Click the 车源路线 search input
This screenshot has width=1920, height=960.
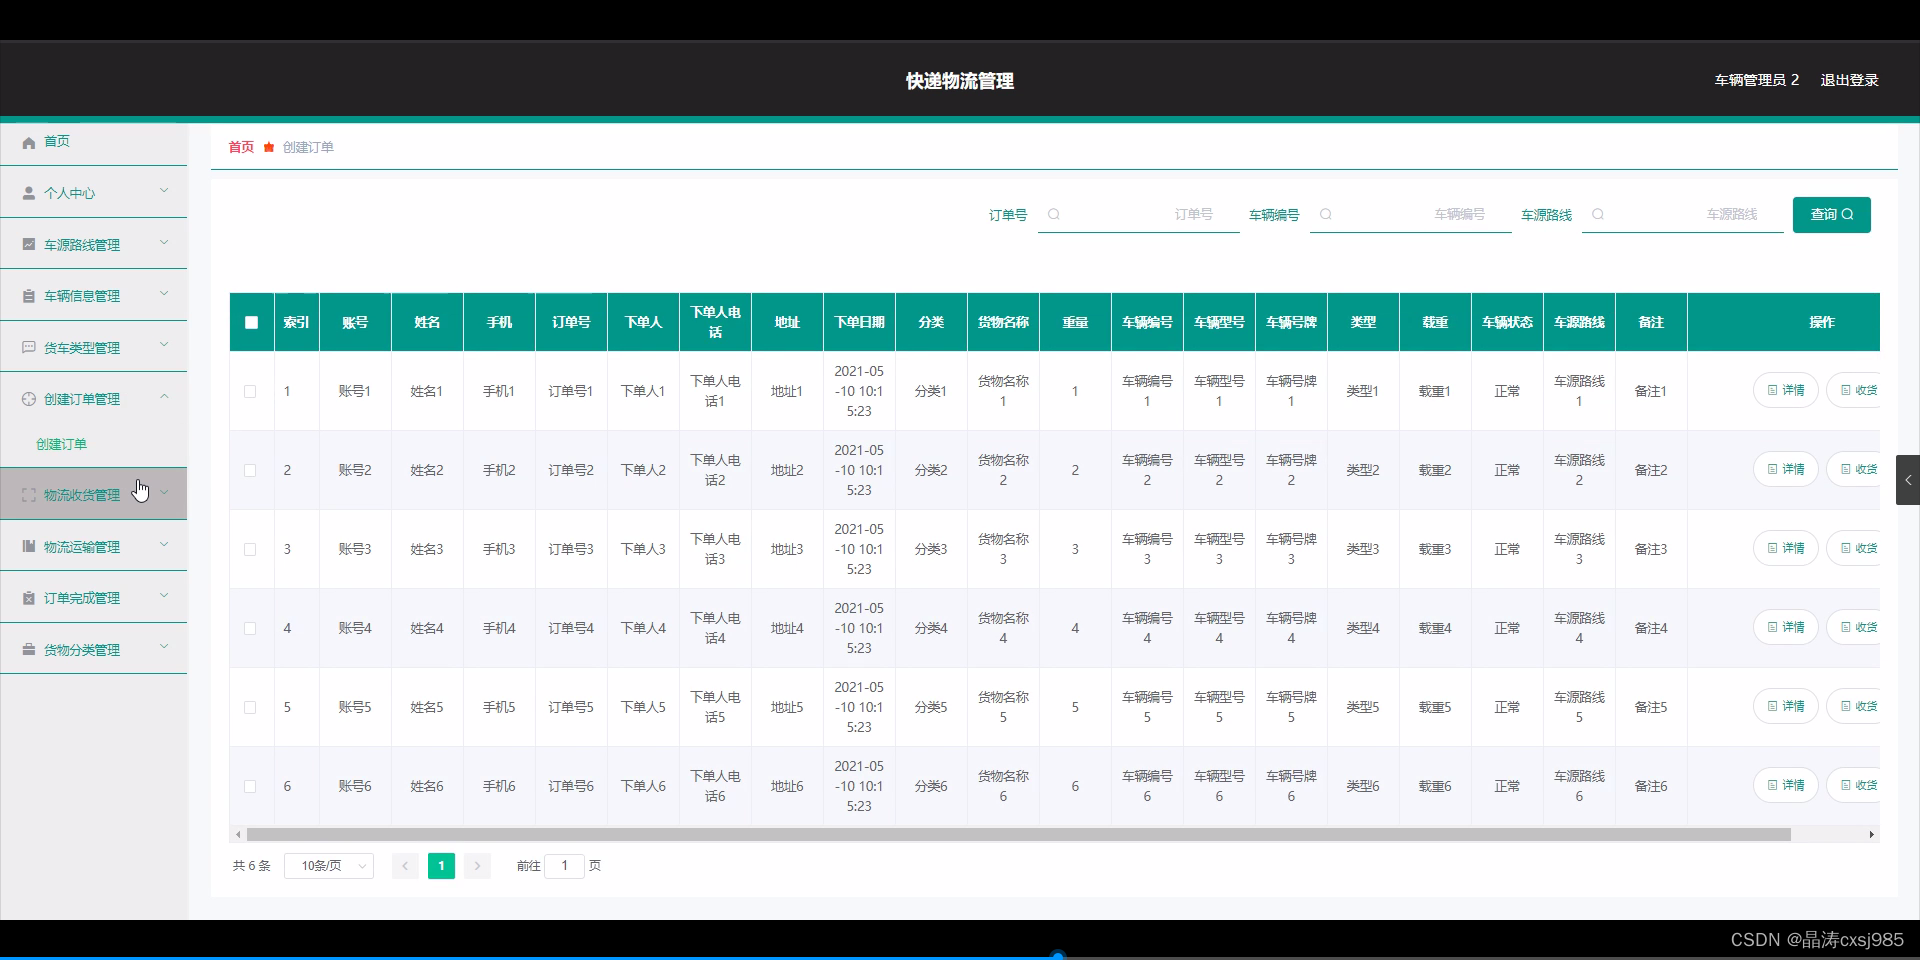(1683, 214)
